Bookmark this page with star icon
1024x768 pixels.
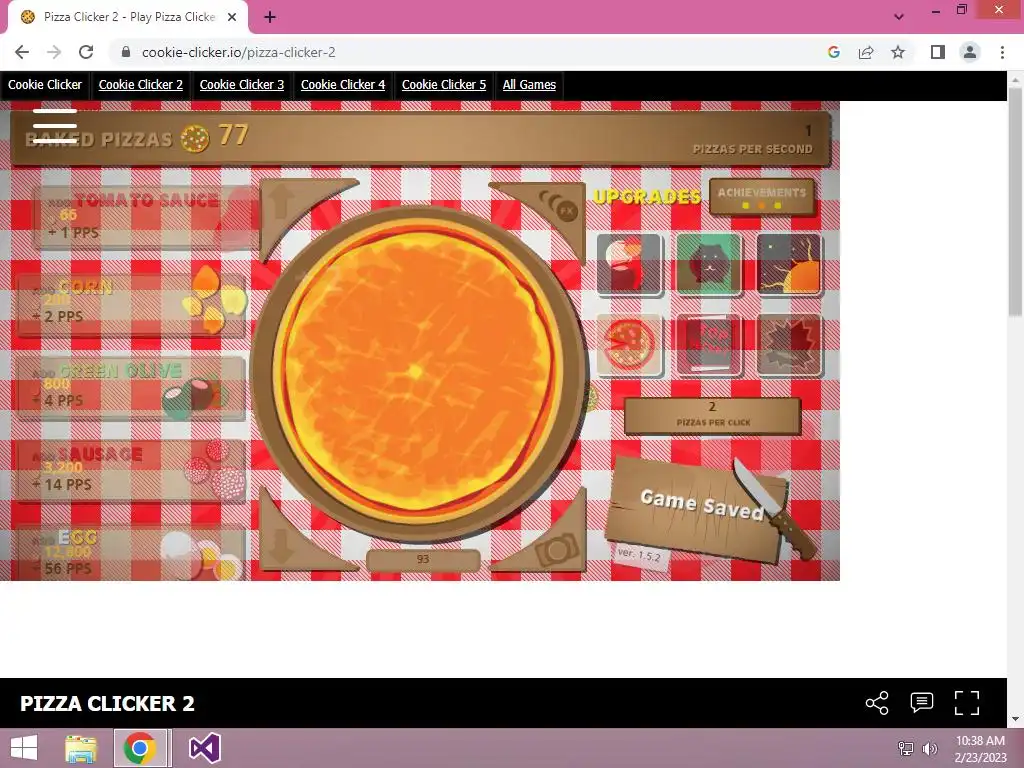click(x=898, y=52)
